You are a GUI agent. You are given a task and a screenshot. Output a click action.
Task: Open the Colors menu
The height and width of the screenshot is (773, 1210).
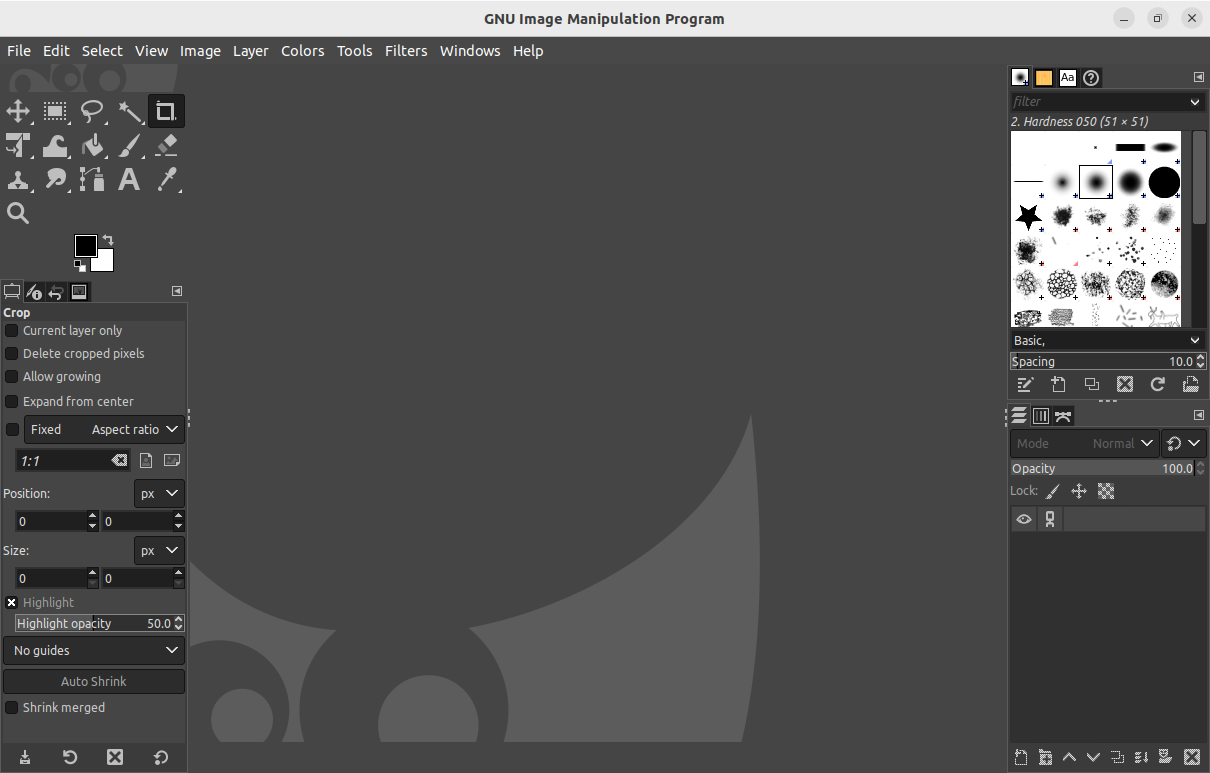click(302, 51)
